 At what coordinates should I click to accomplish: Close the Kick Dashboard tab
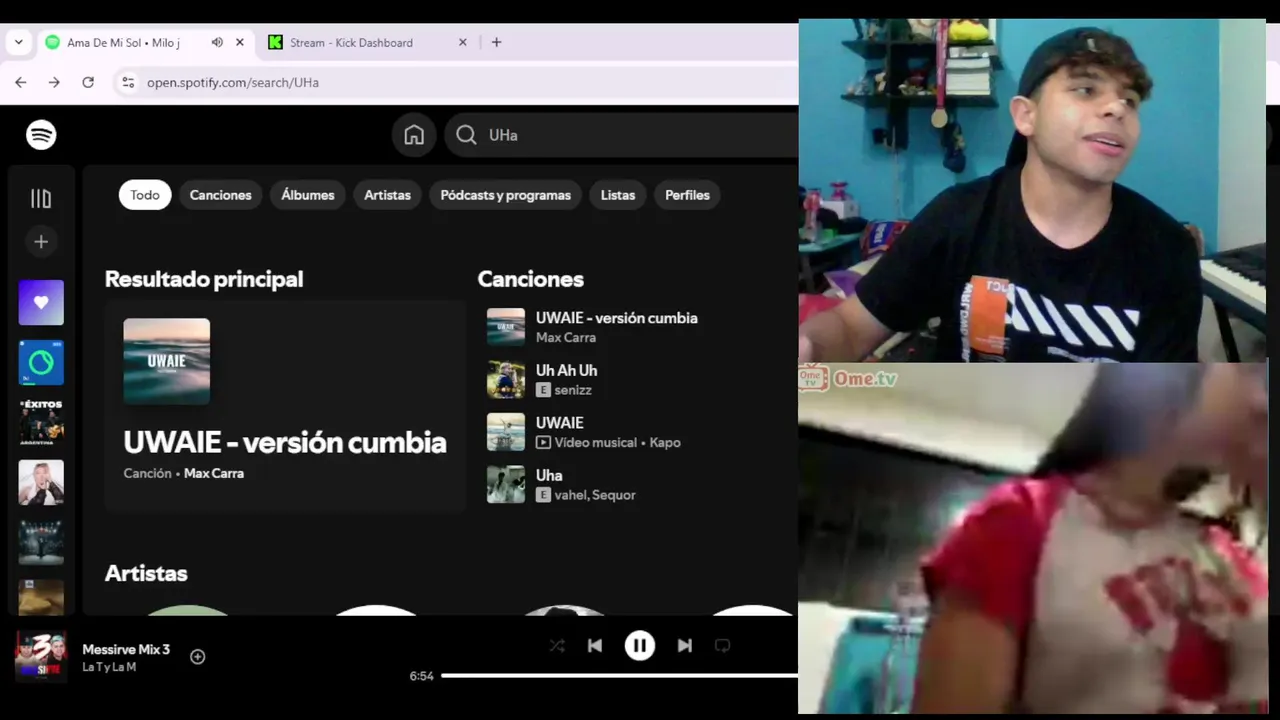[463, 42]
